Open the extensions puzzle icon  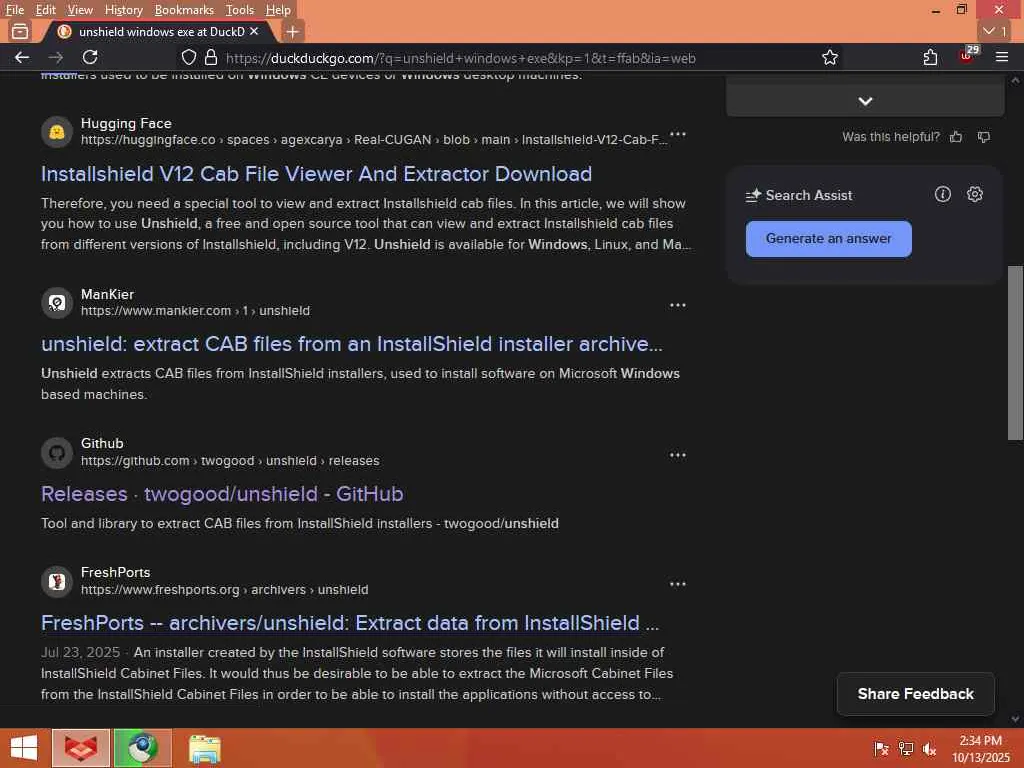point(931,57)
